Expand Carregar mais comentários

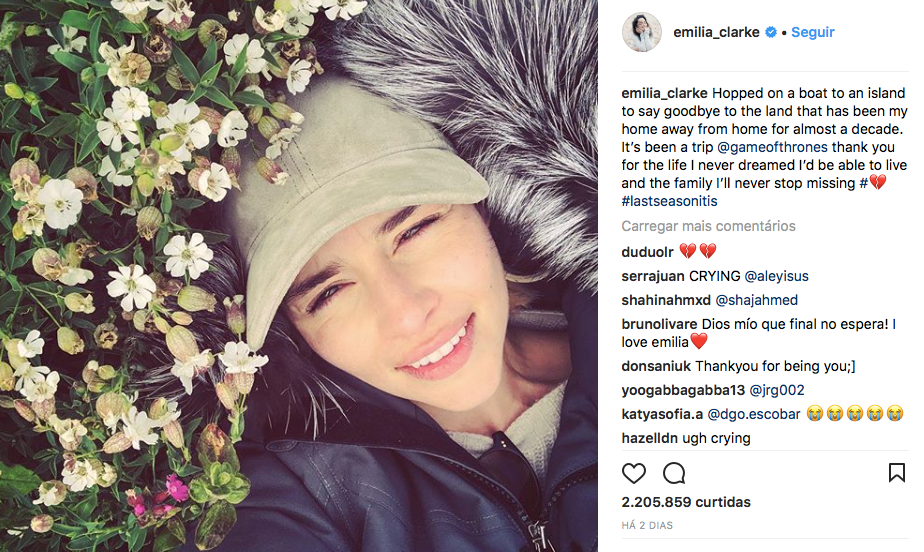708,226
